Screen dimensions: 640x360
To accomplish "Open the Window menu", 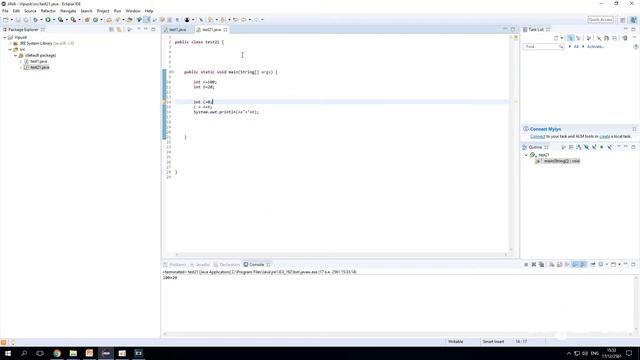I will 133,11.
